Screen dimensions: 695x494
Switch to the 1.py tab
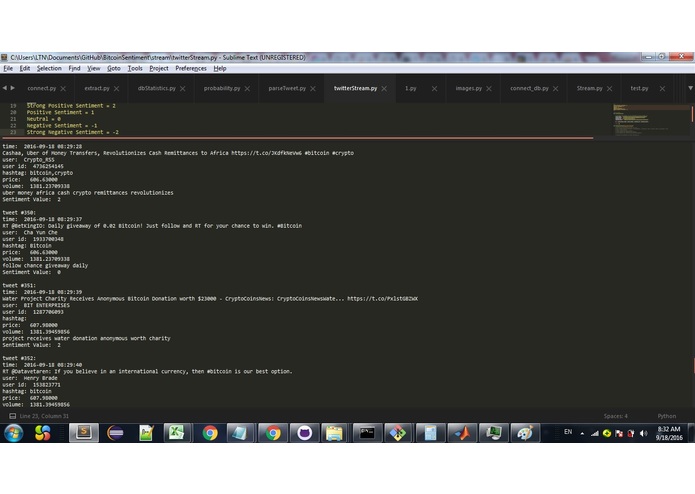(x=410, y=88)
